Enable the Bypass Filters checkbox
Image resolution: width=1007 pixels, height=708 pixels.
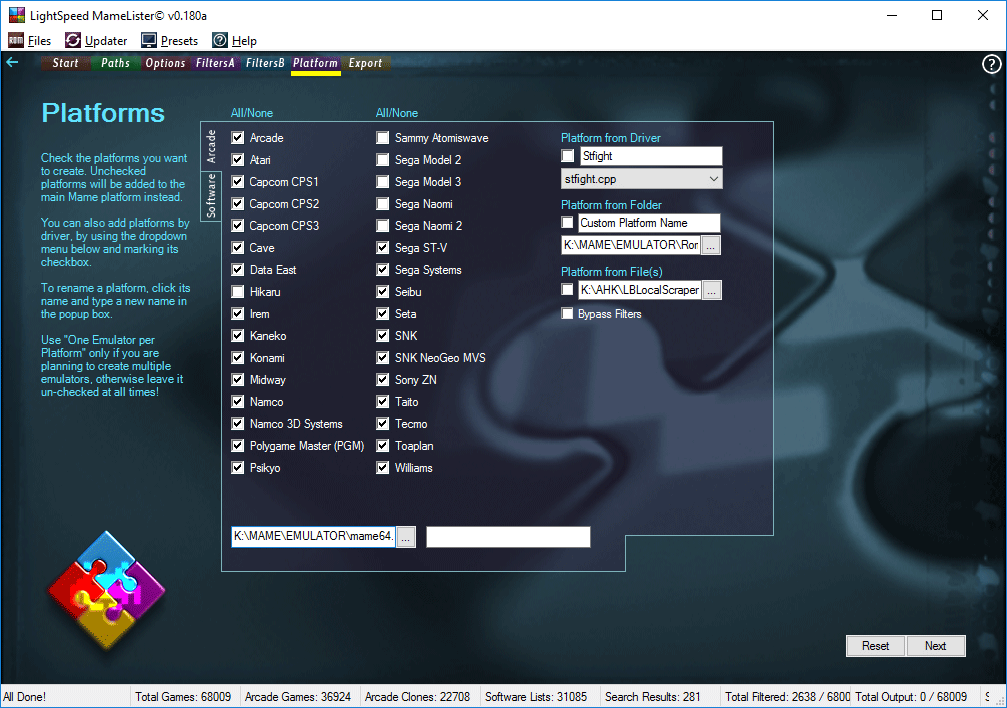(x=567, y=314)
